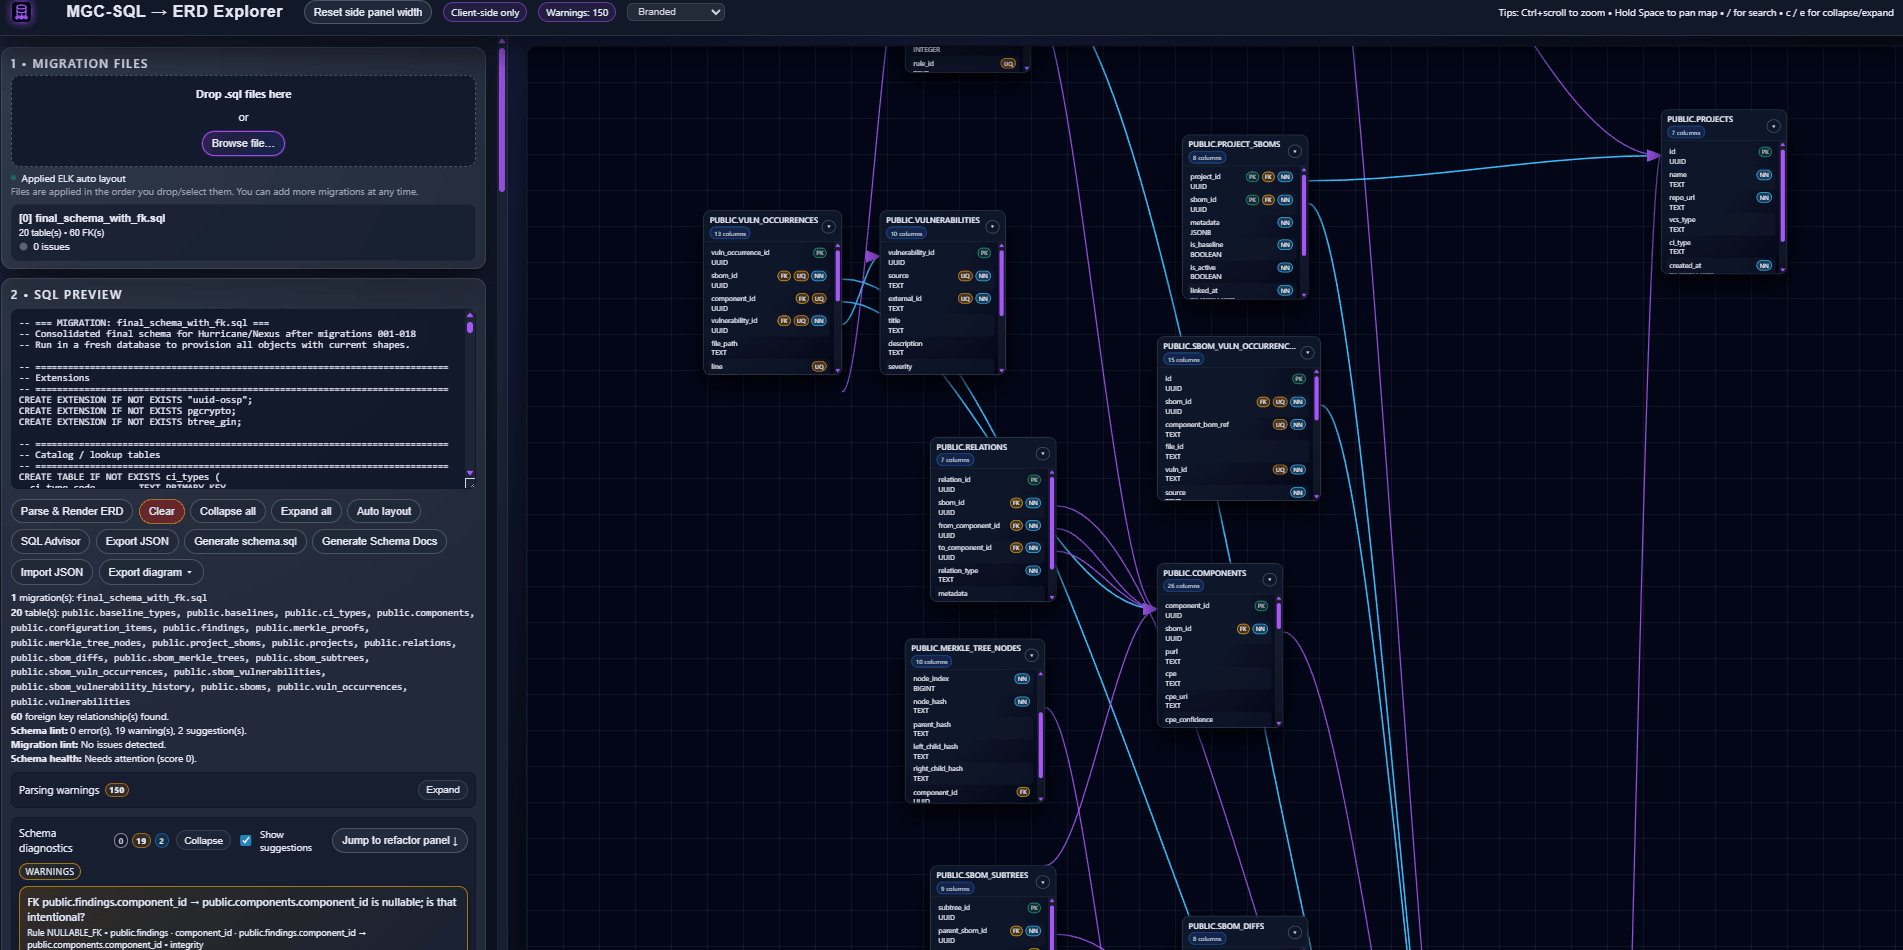Viewport: 1903px width, 950px height.
Task: Expand the Parsing warnings section
Action: tap(443, 790)
